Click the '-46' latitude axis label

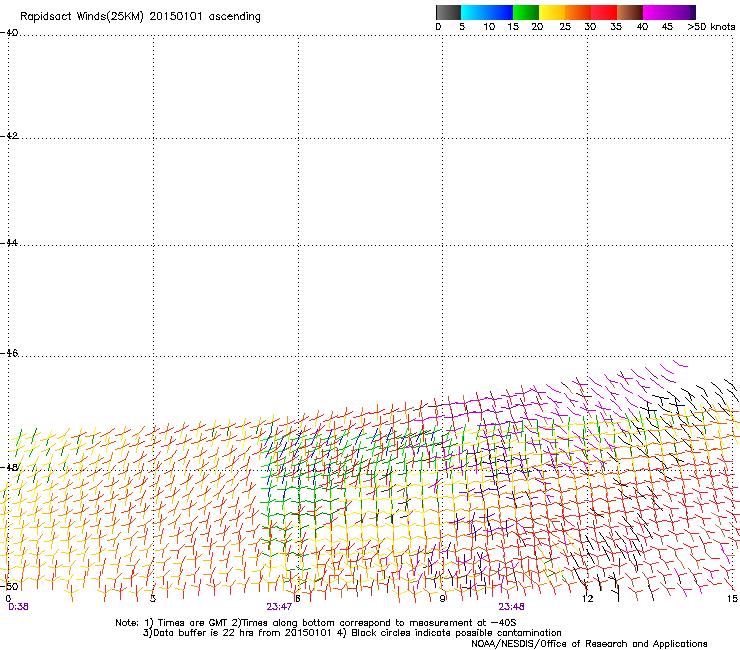(9, 353)
